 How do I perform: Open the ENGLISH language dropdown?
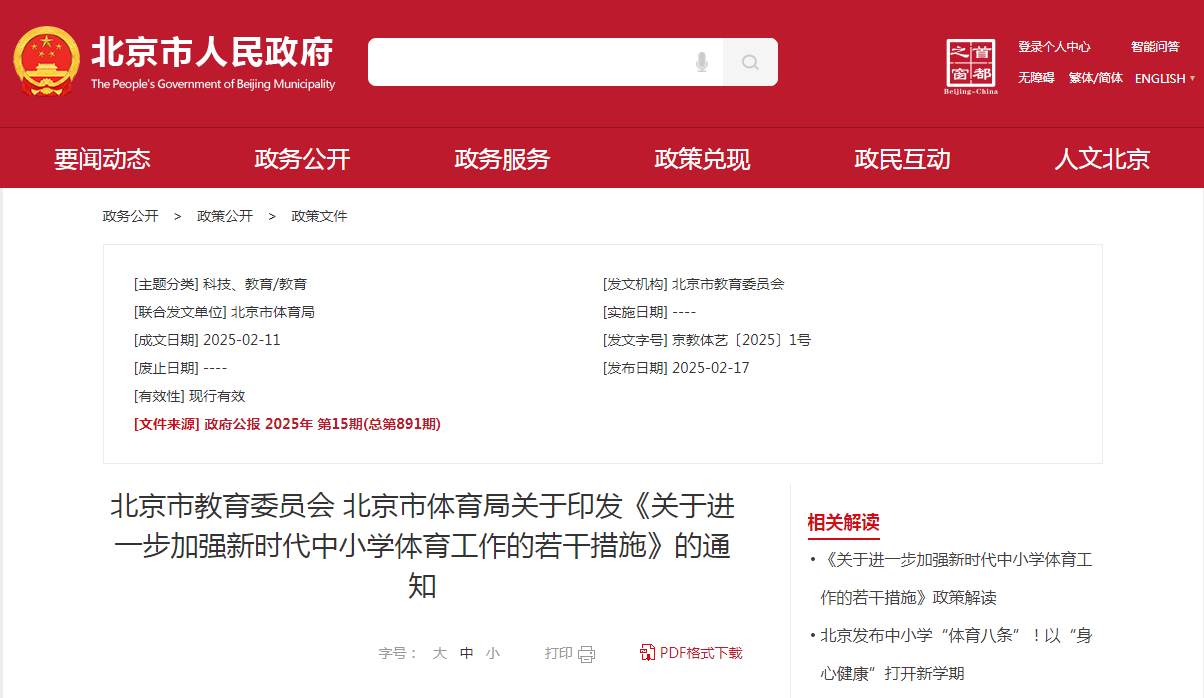(x=1165, y=78)
